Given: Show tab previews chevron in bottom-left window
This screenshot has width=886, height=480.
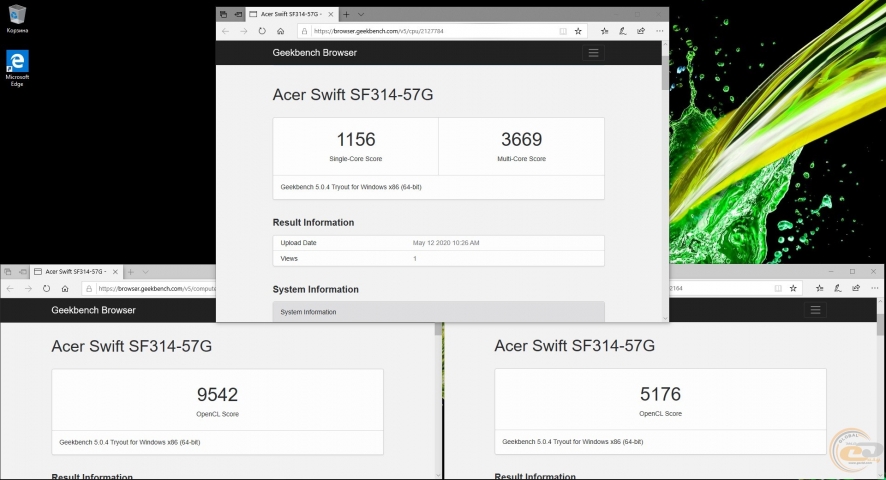Looking at the screenshot, I should [x=145, y=272].
